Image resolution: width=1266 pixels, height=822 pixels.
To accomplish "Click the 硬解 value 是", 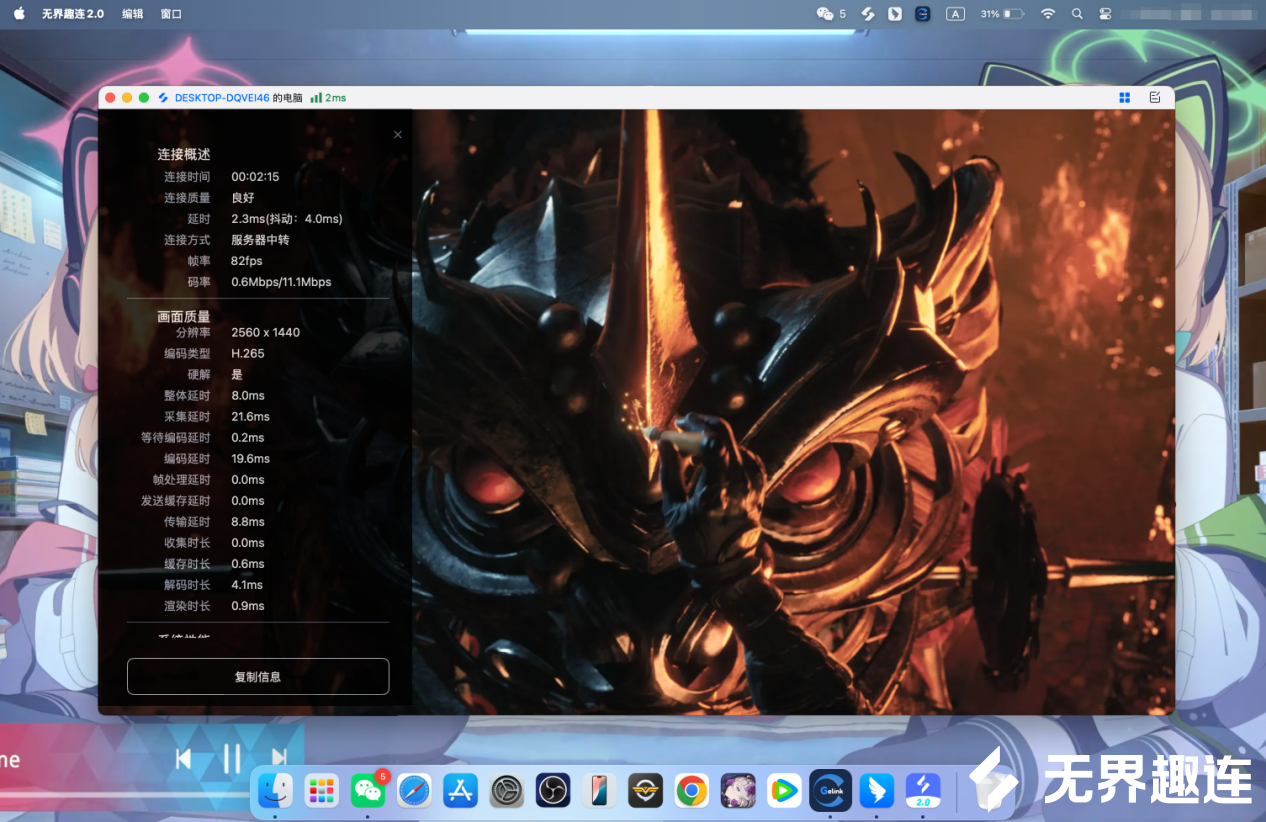I will 237,375.
